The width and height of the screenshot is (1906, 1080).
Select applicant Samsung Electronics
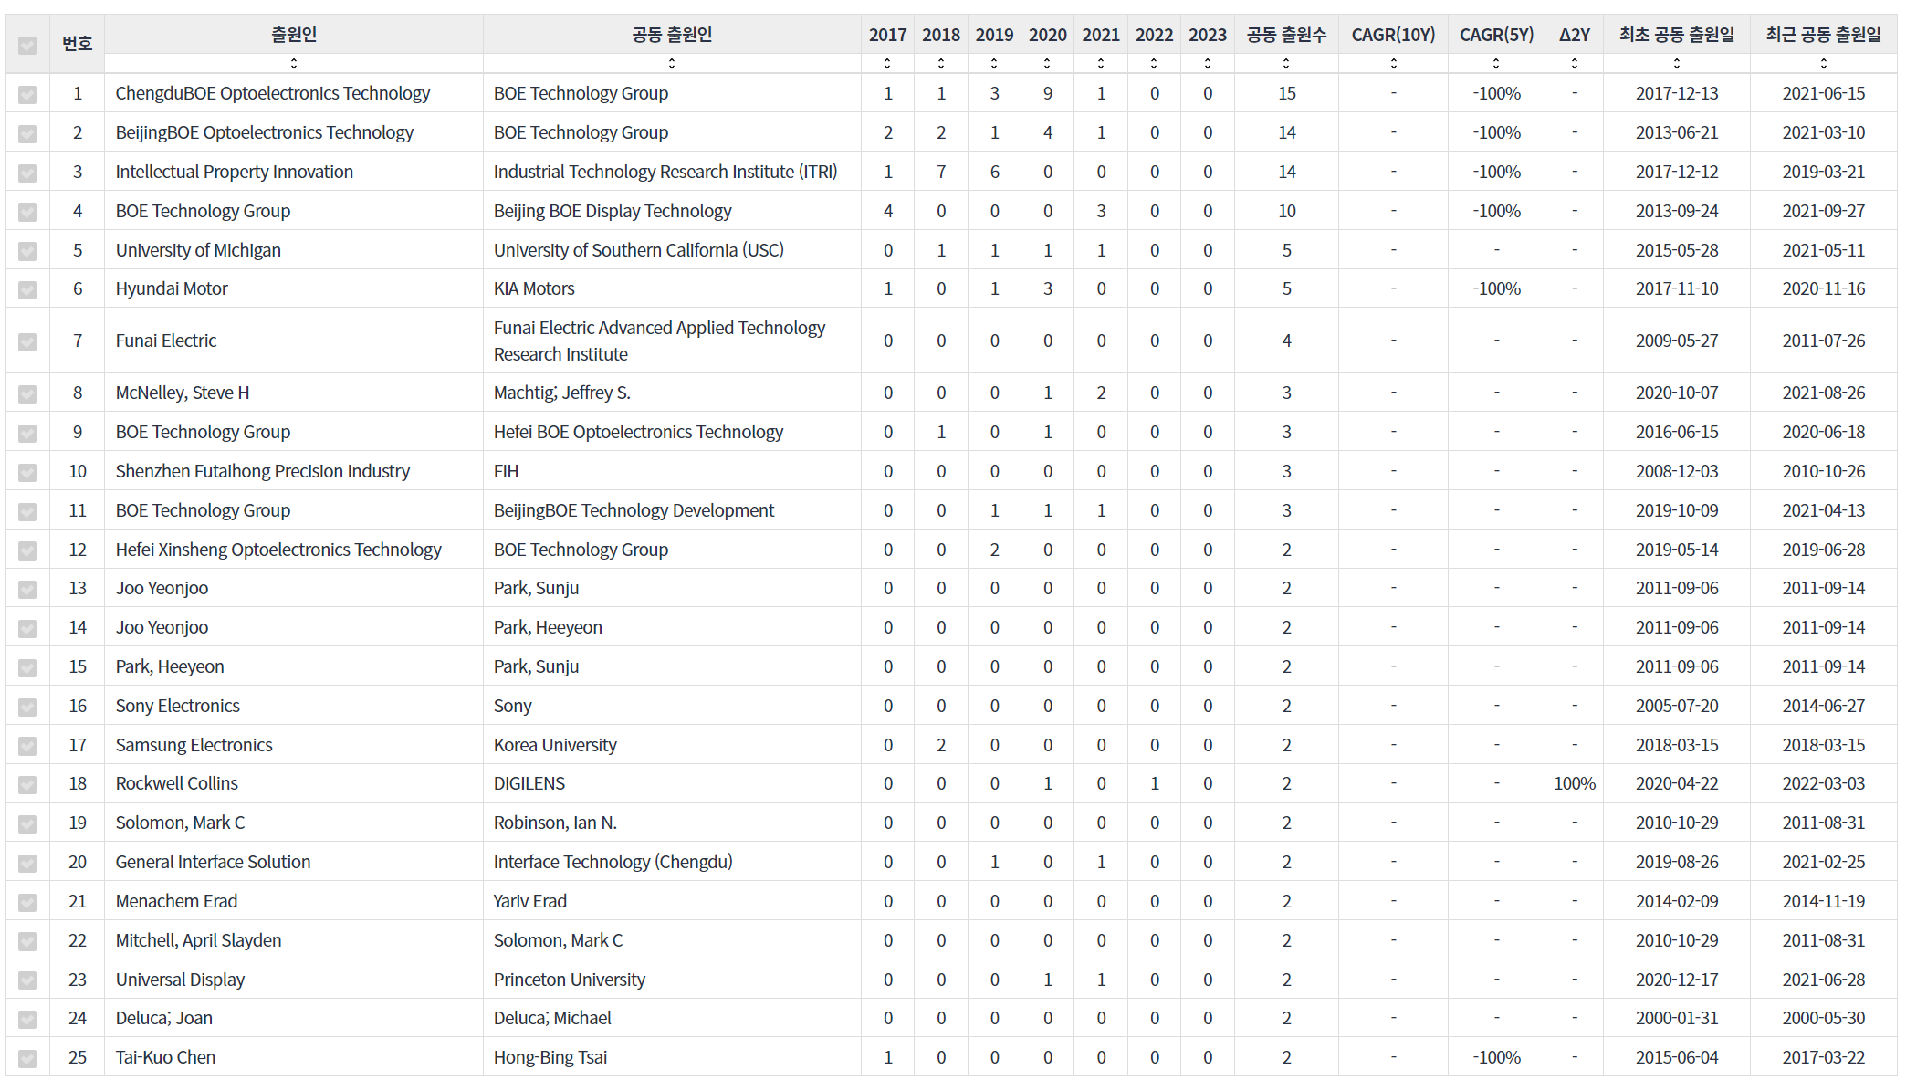[x=194, y=745]
